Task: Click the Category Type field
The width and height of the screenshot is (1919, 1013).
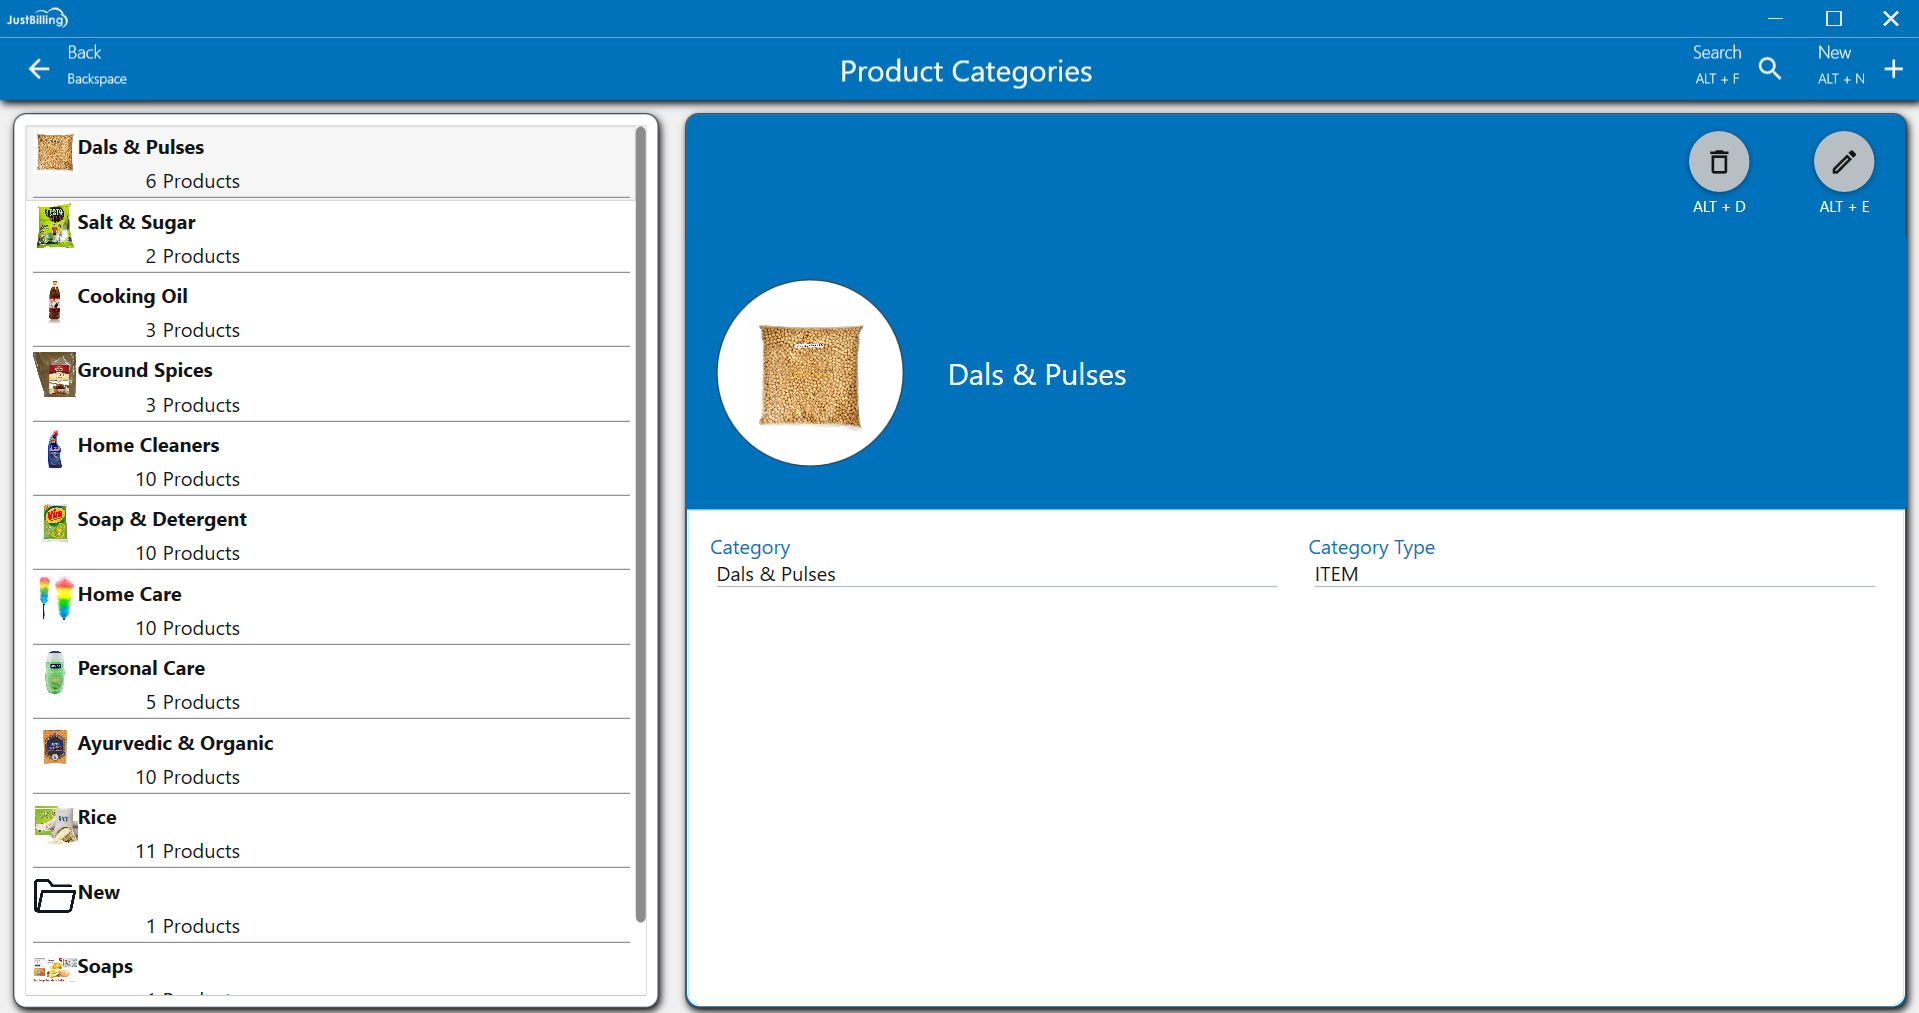Action: [1592, 574]
